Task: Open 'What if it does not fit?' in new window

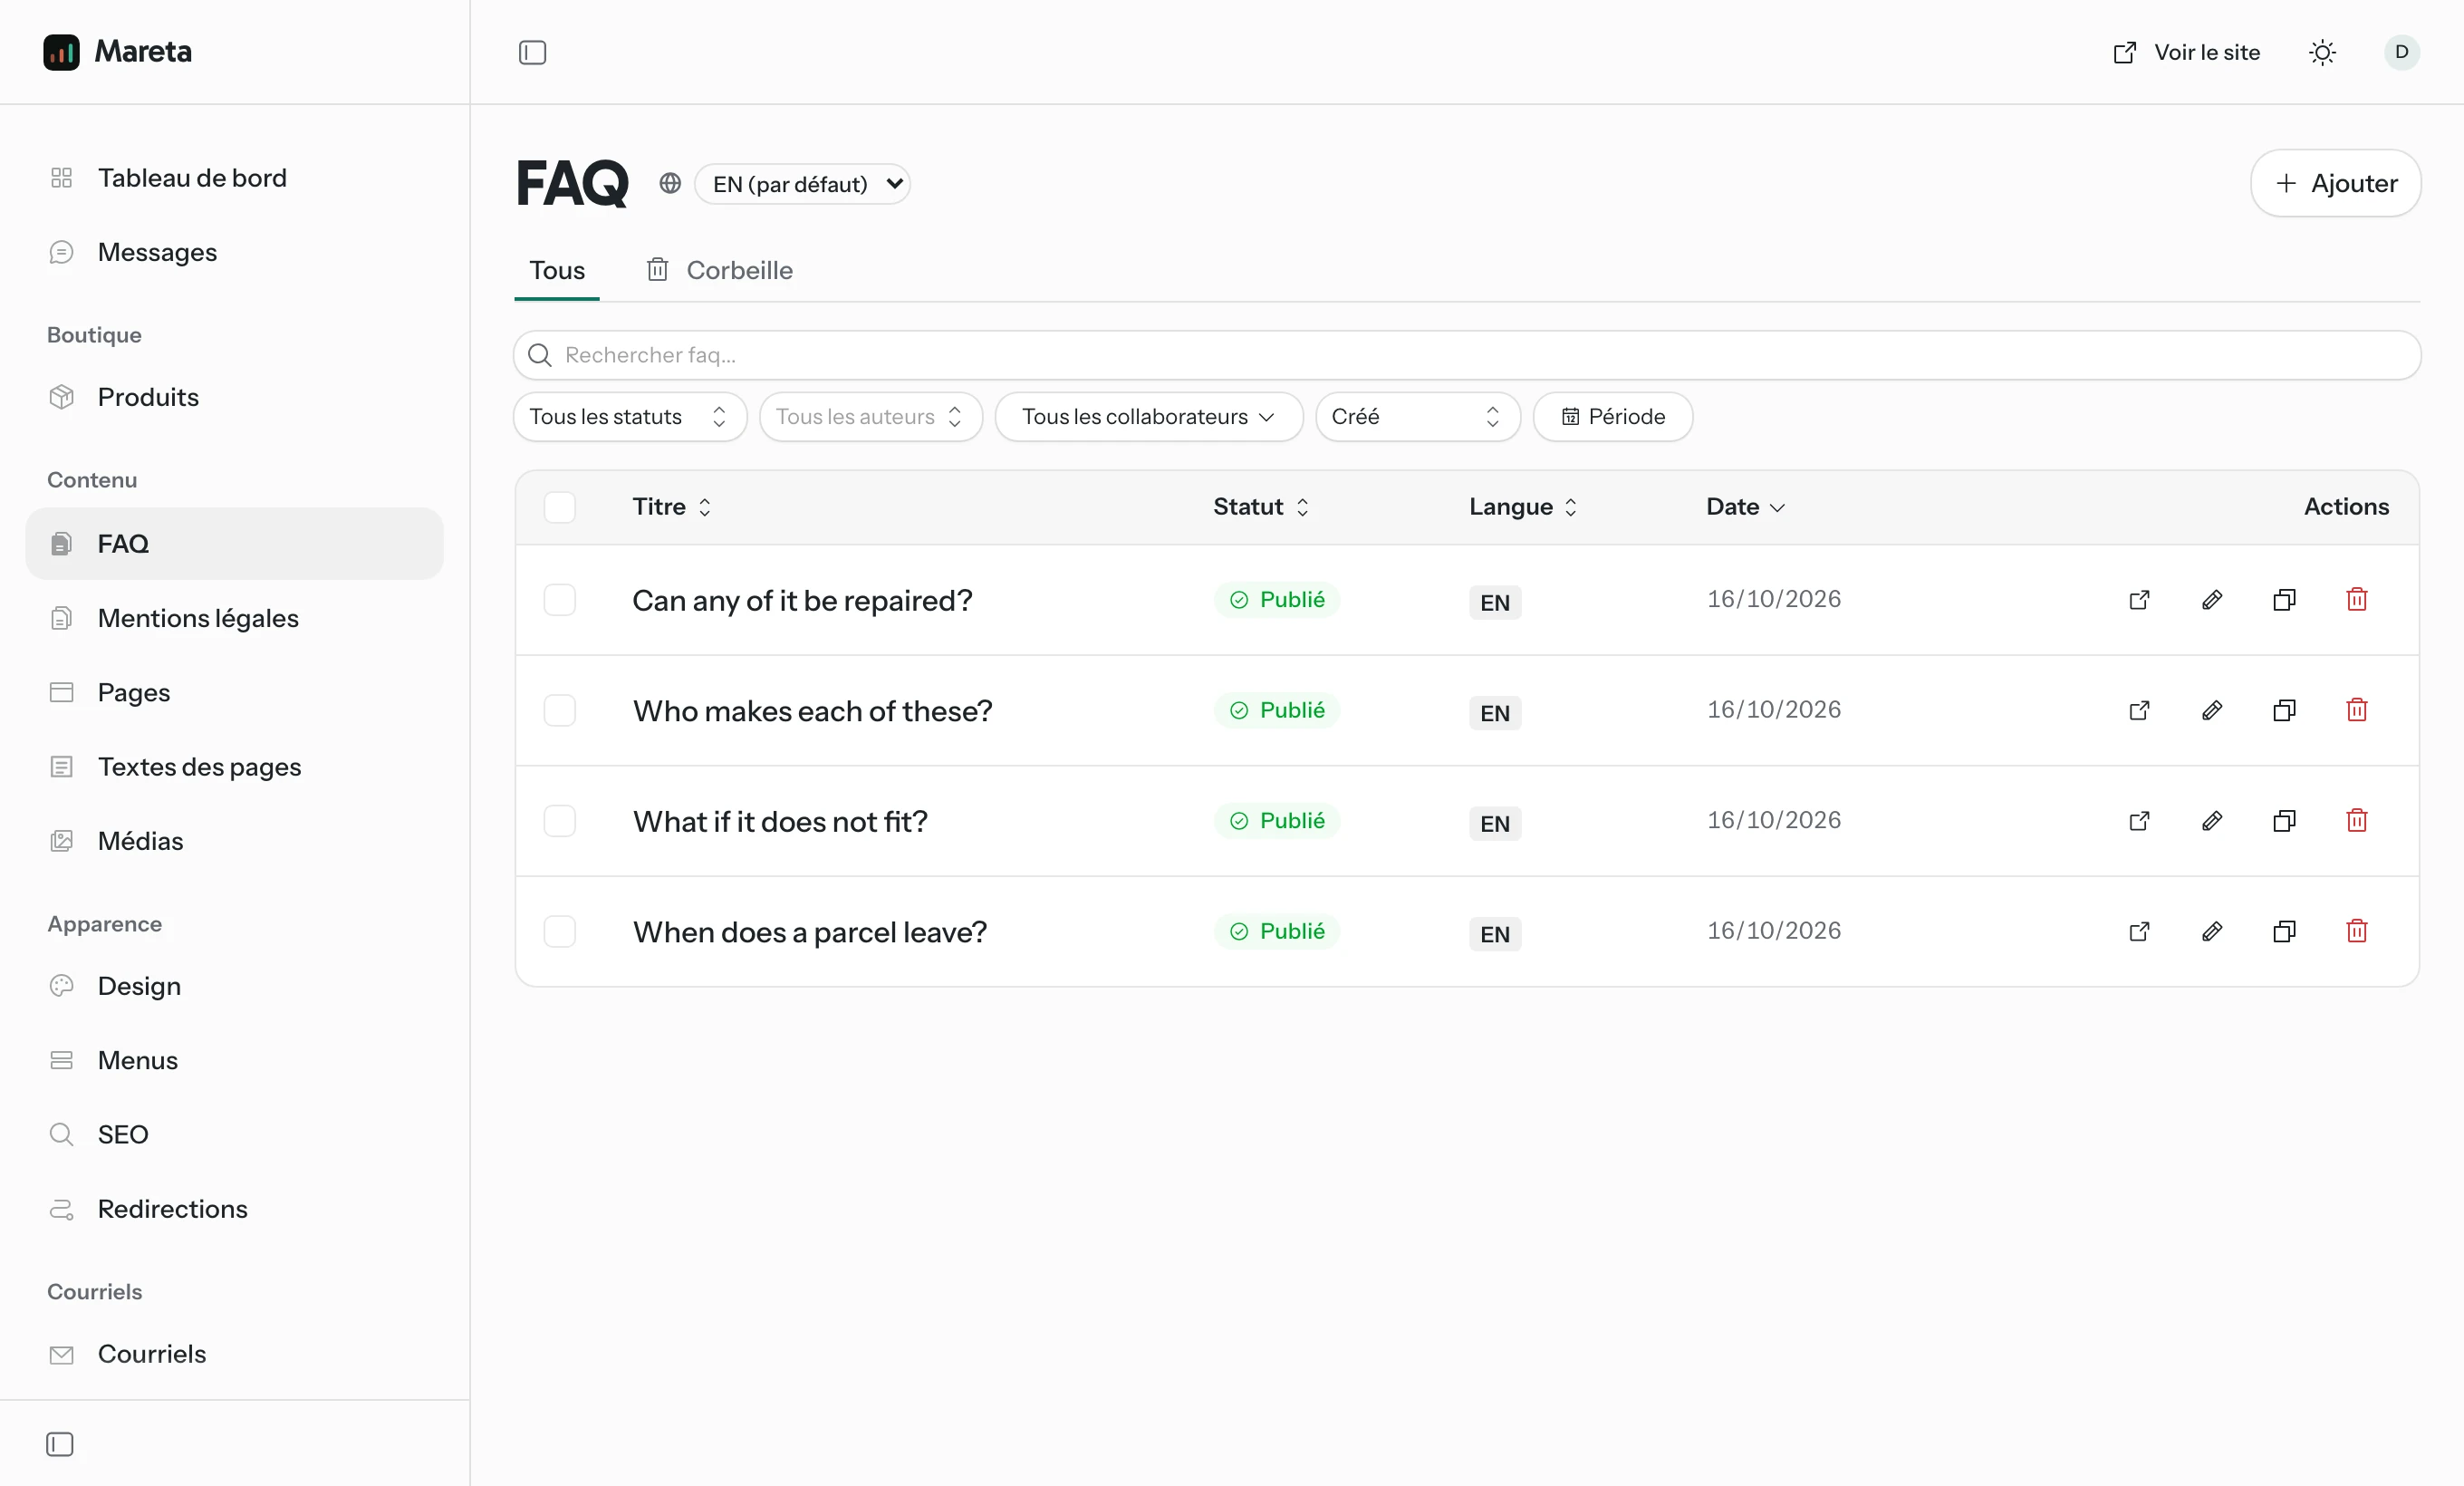Action: point(2139,821)
